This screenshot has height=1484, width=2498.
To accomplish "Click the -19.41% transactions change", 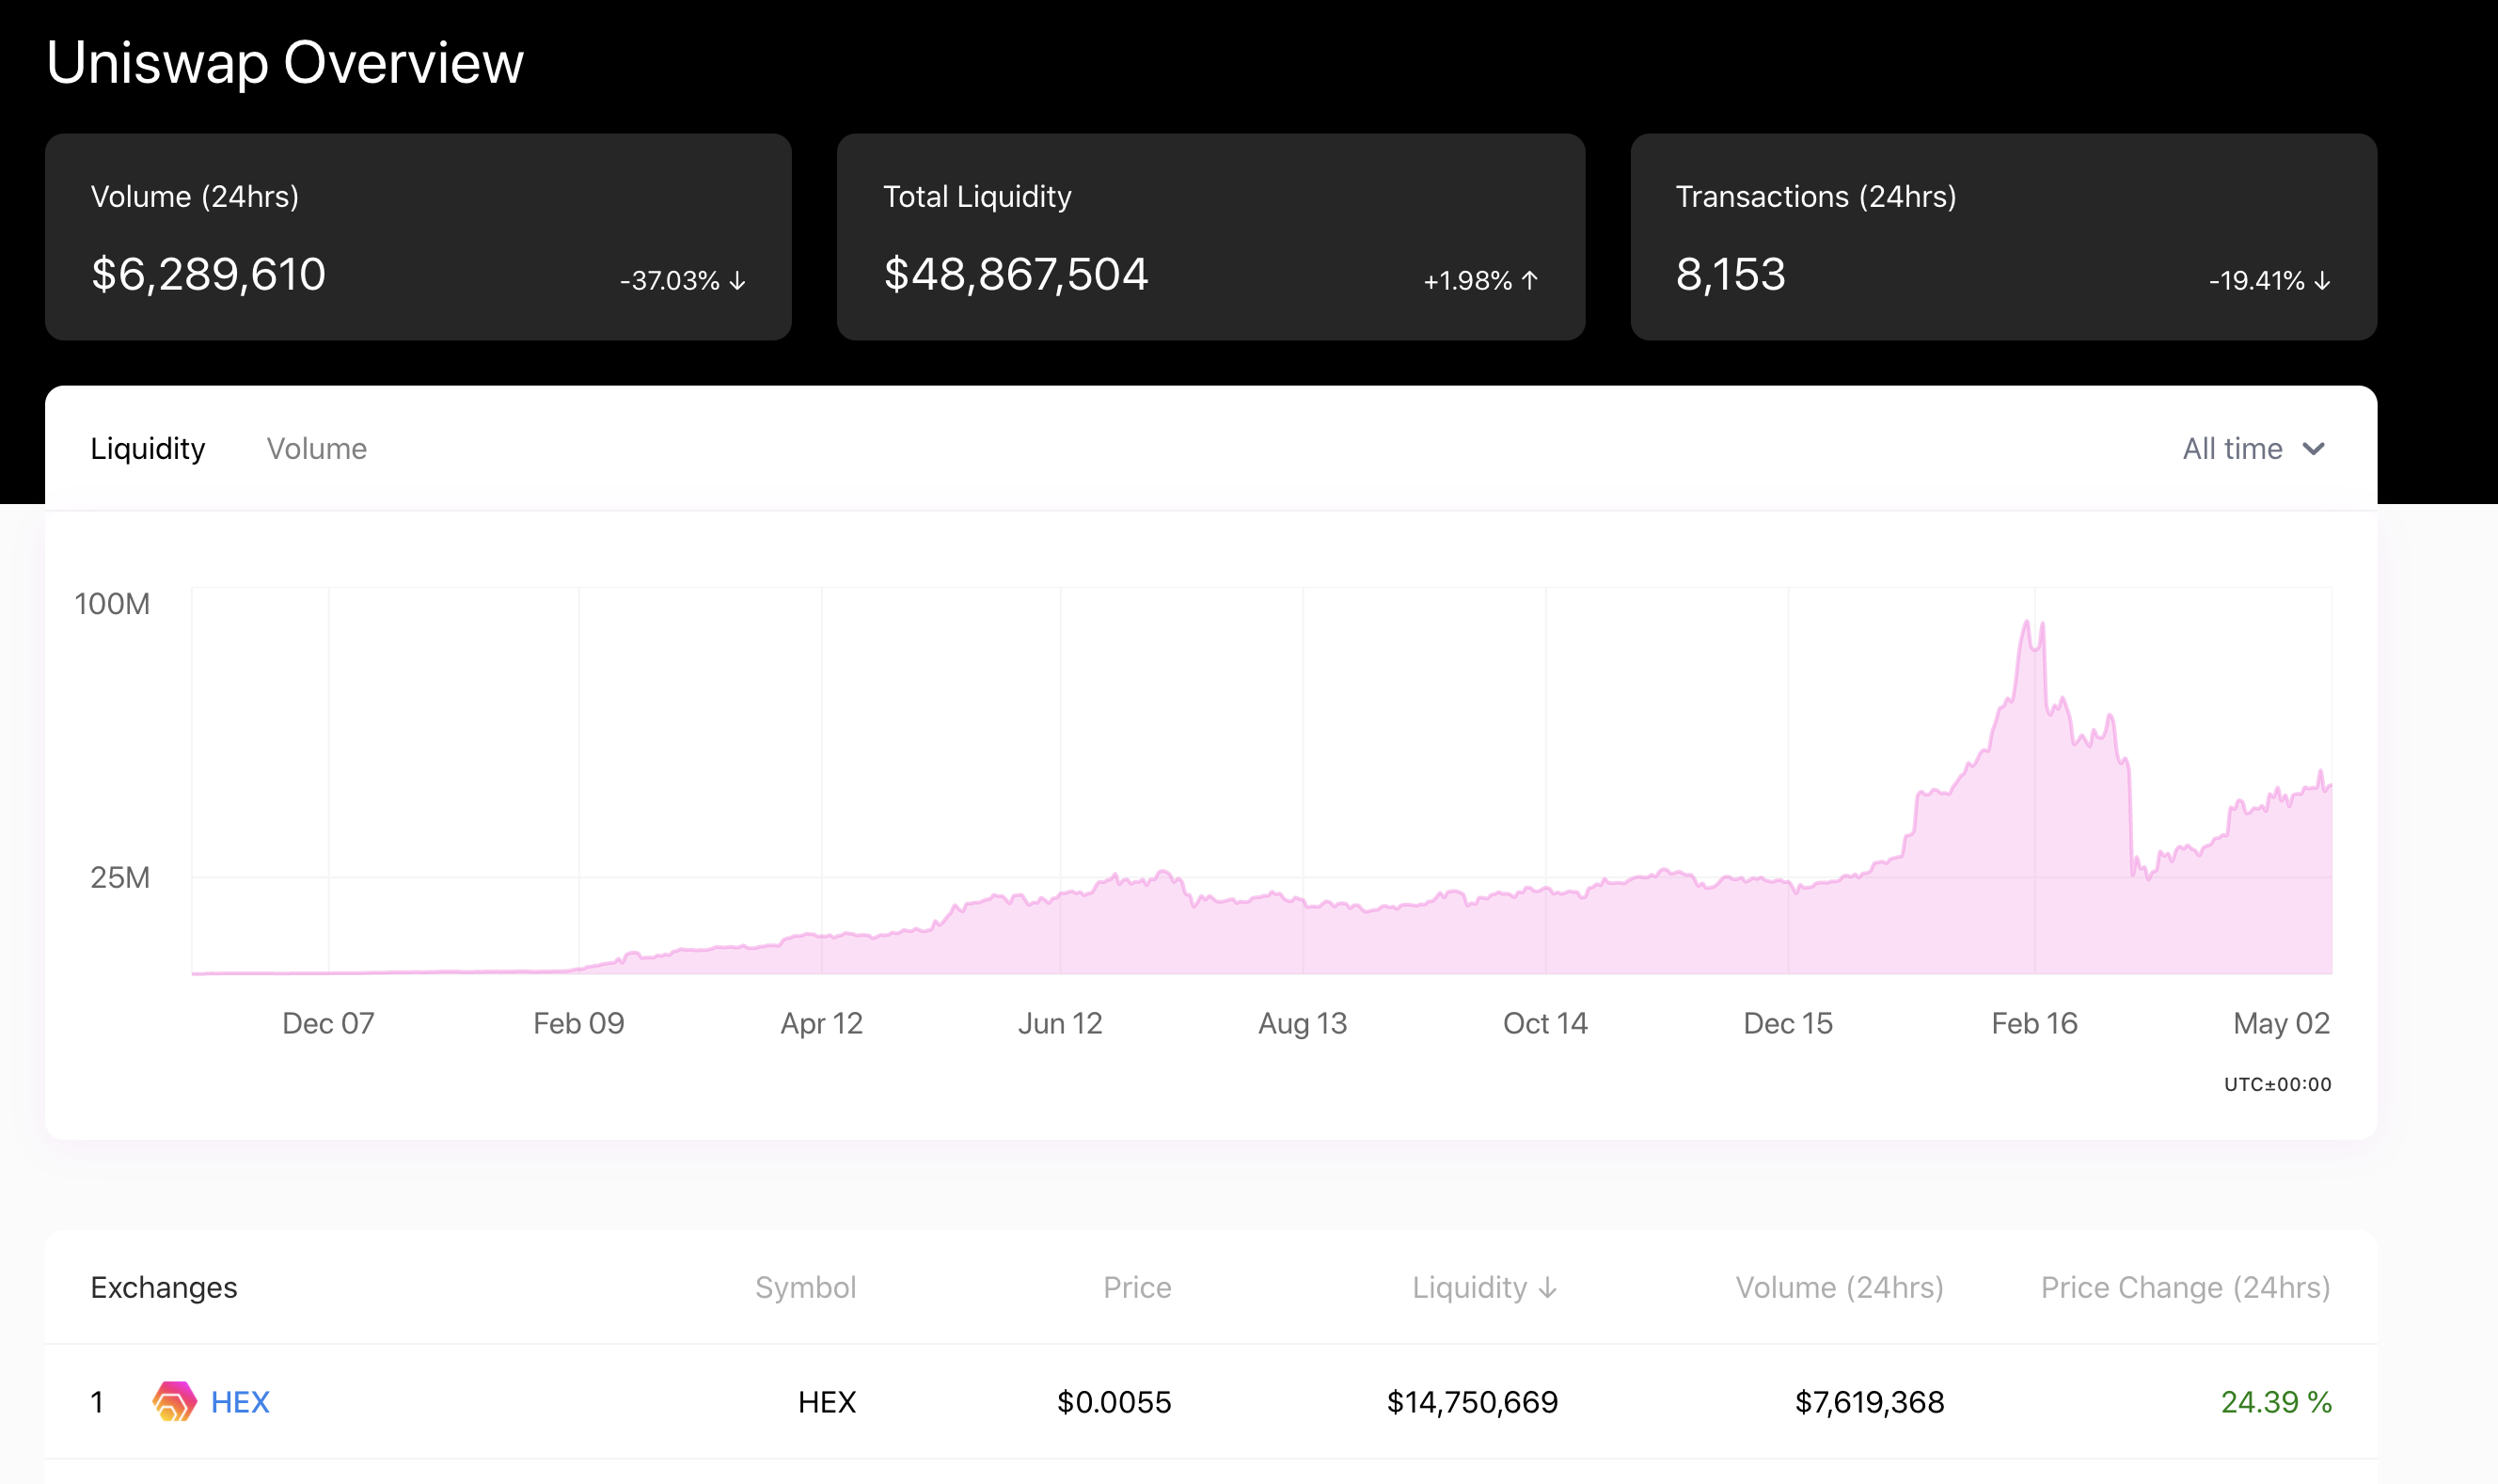I will (2257, 281).
